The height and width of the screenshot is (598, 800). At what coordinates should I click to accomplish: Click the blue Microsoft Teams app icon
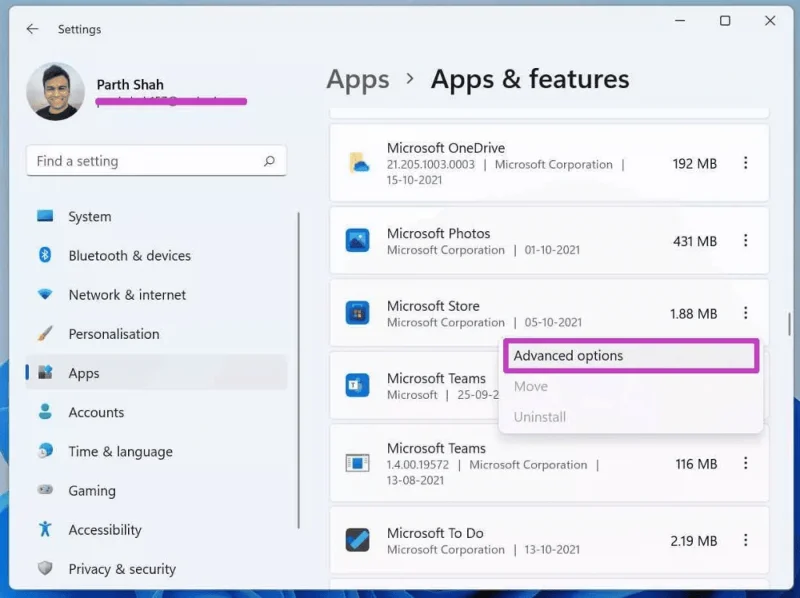pos(357,385)
